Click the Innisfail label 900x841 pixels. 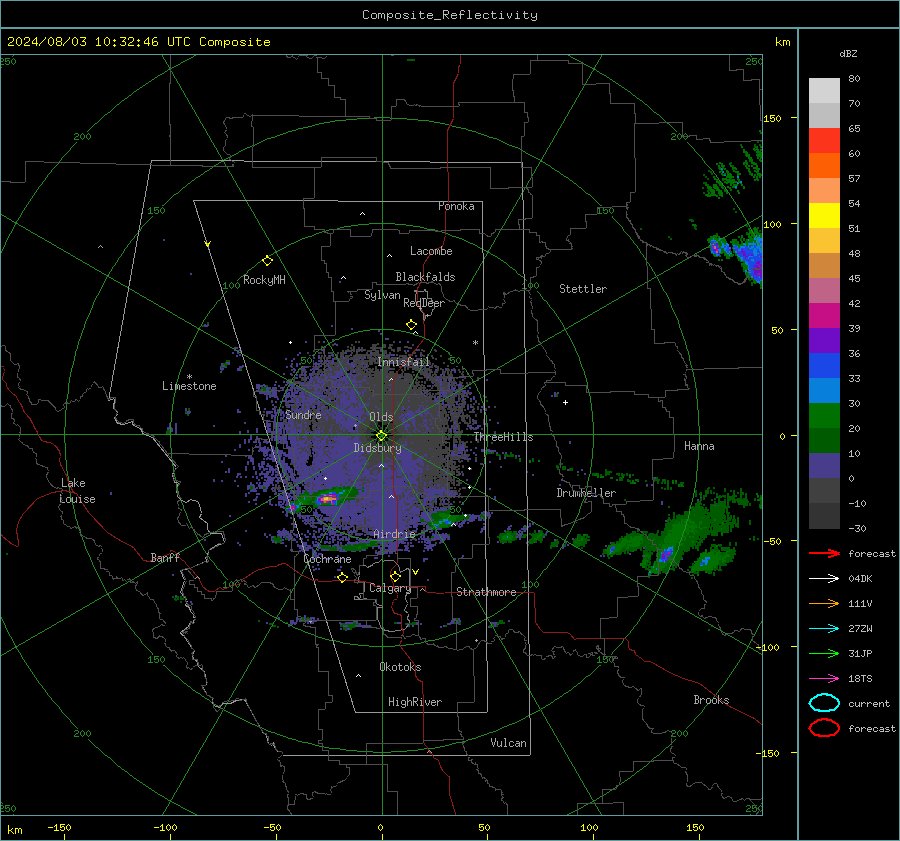(x=404, y=362)
